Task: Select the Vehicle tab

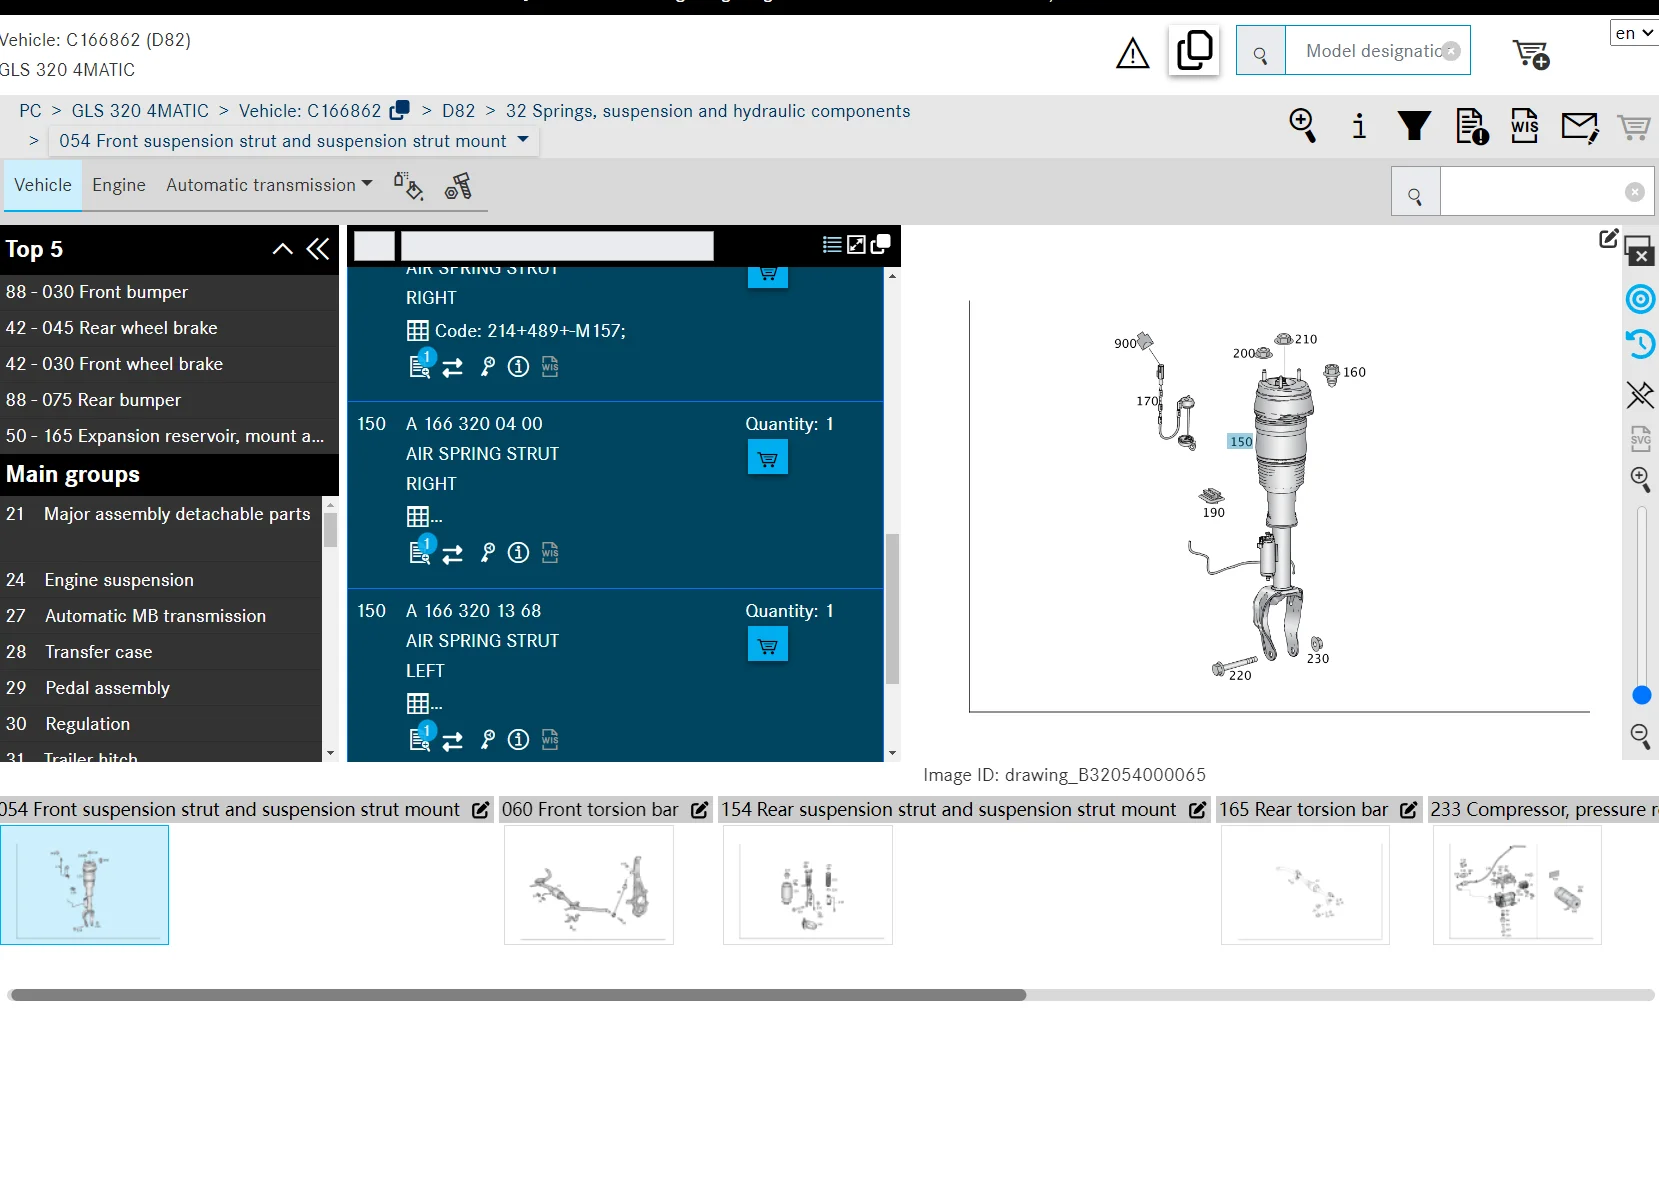Action: pos(43,185)
